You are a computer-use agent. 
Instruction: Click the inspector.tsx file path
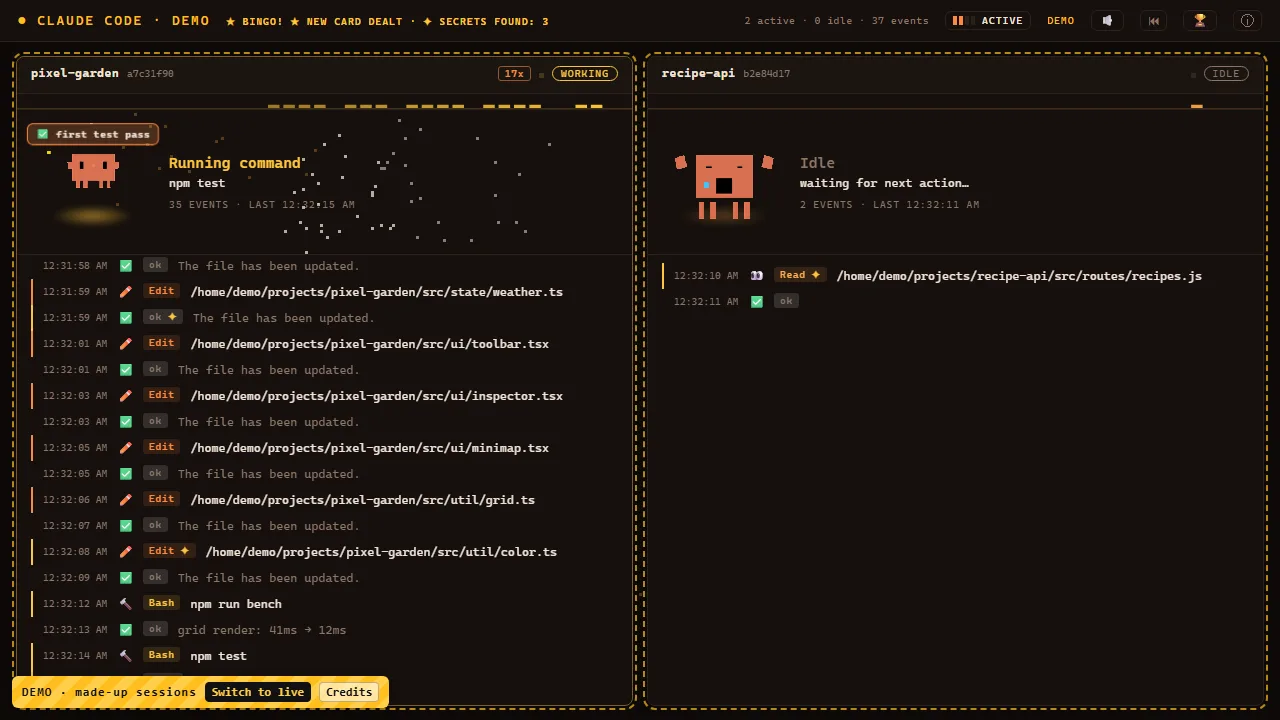[377, 396]
